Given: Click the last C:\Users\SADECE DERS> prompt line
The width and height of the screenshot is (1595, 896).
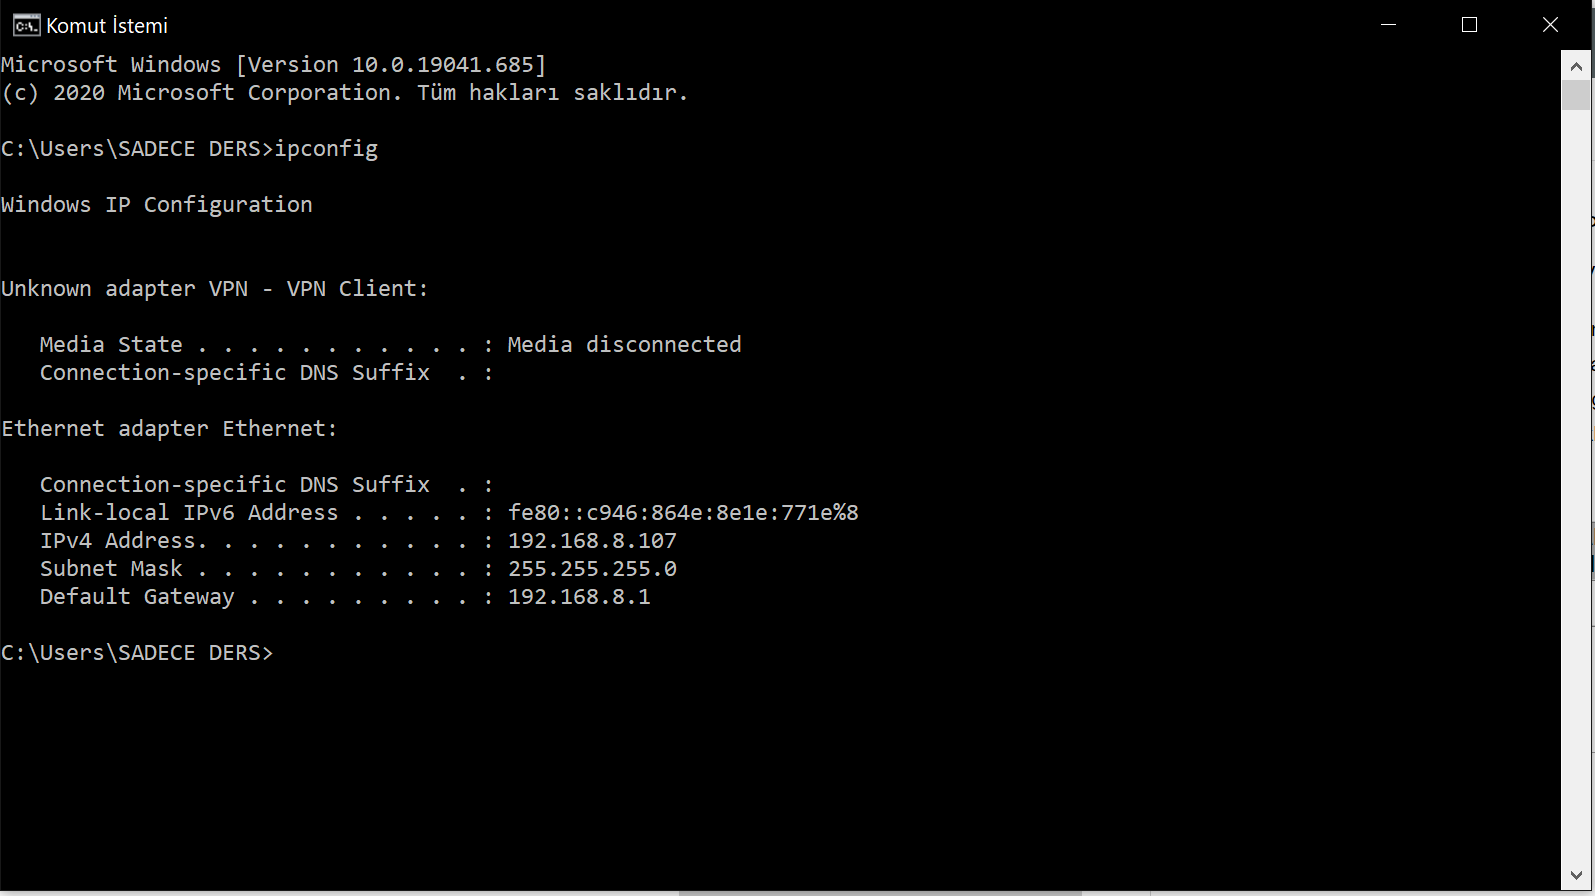Looking at the screenshot, I should coord(137,653).
